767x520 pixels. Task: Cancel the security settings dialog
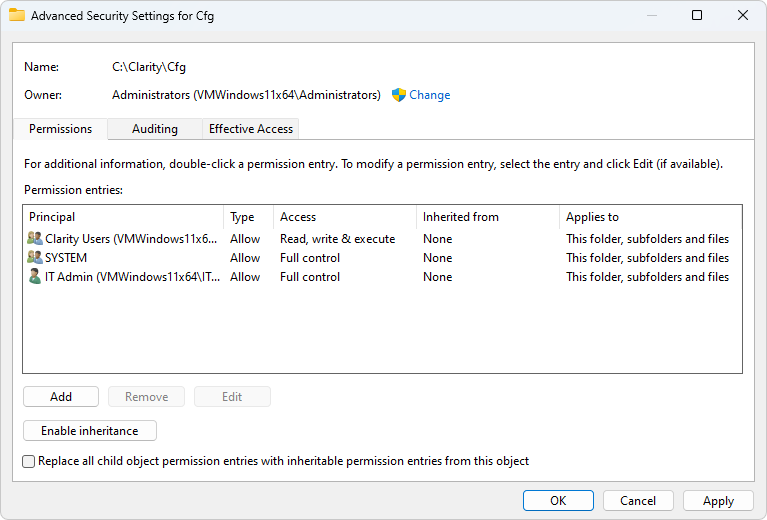pos(638,501)
